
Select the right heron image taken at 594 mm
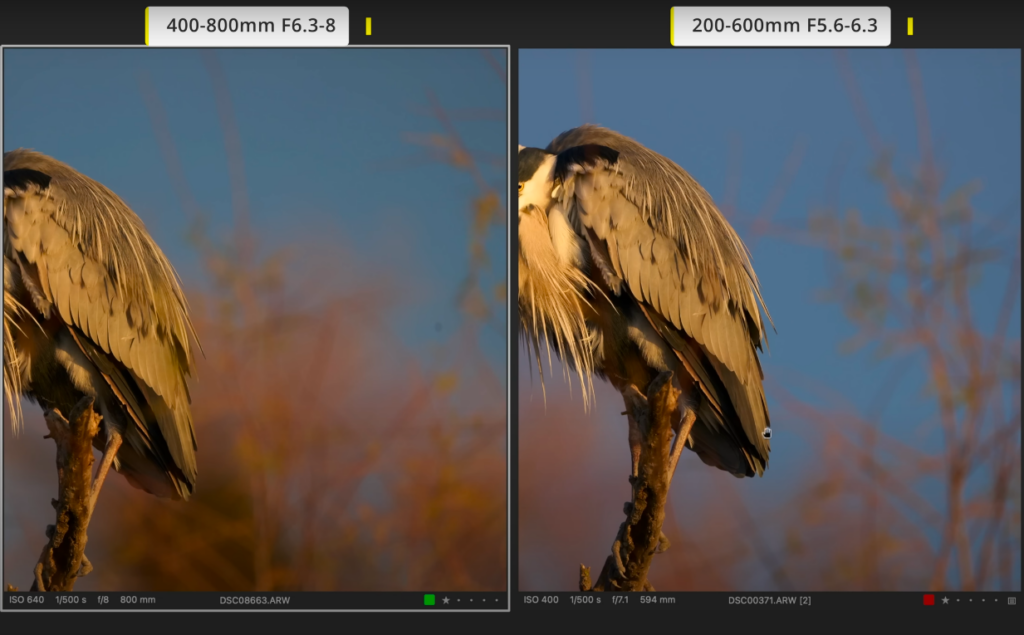tap(768, 320)
